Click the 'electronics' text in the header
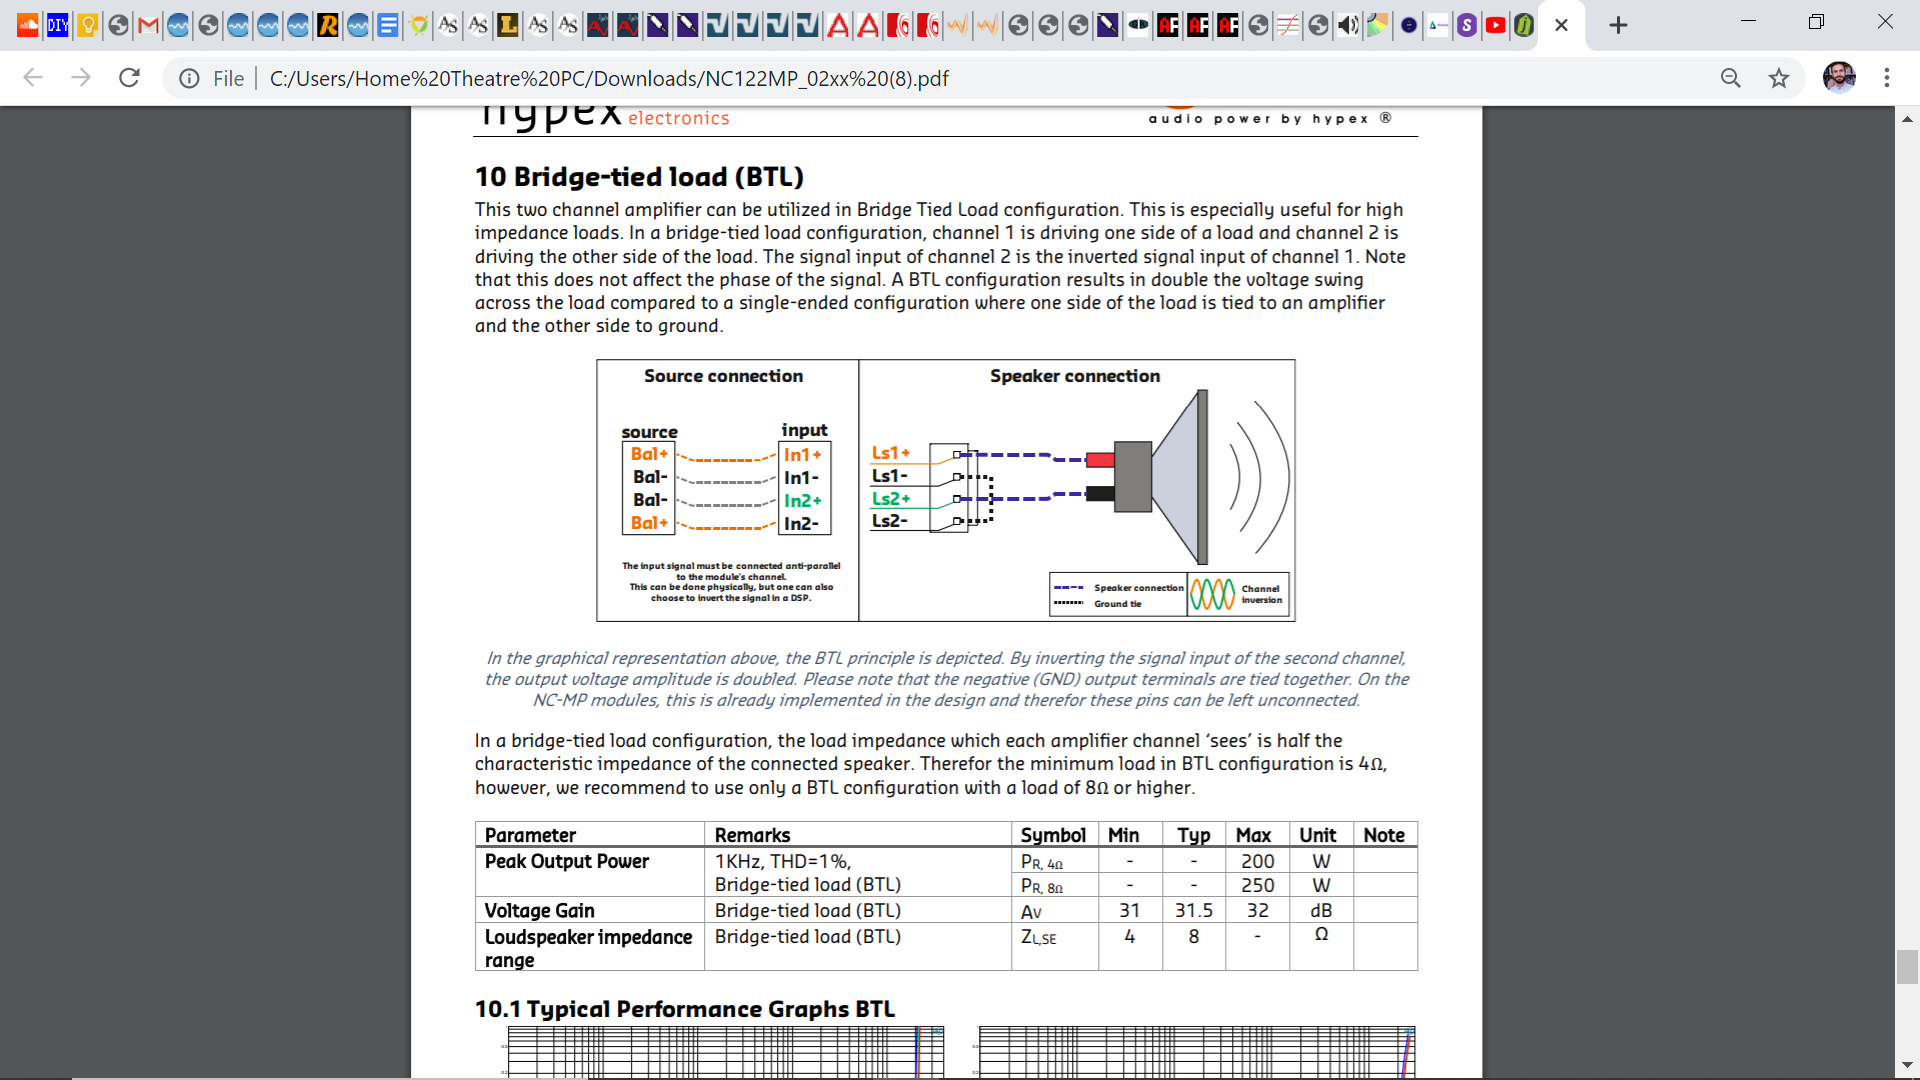The image size is (1920, 1080). 679,118
